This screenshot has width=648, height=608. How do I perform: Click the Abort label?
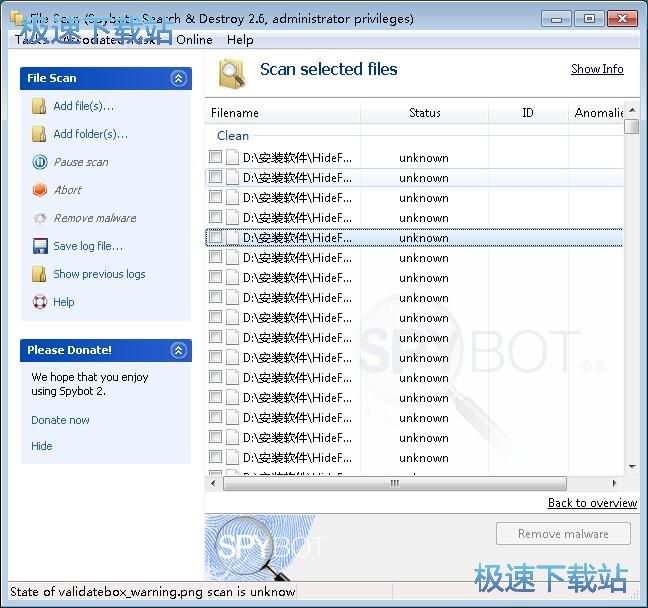[67, 190]
